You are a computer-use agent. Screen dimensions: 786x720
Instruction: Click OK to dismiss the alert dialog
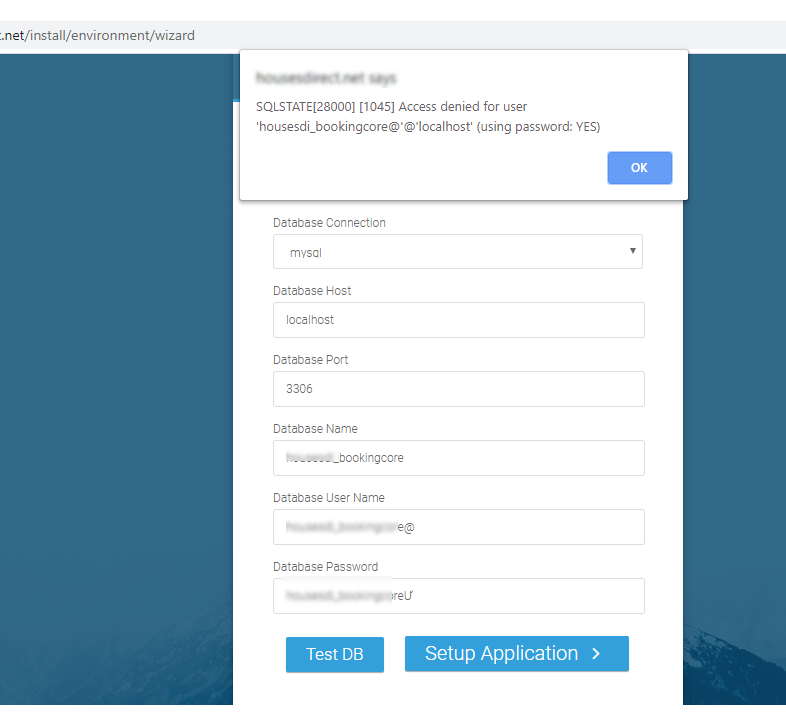click(639, 168)
